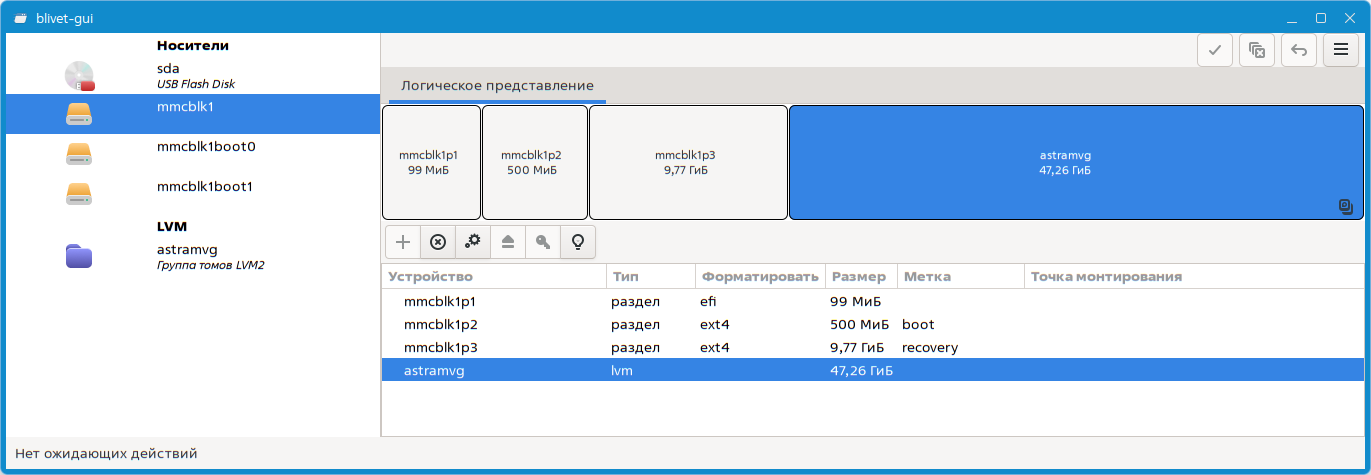Click the decrypt key icon
This screenshot has width=1371, height=475.
tap(542, 242)
